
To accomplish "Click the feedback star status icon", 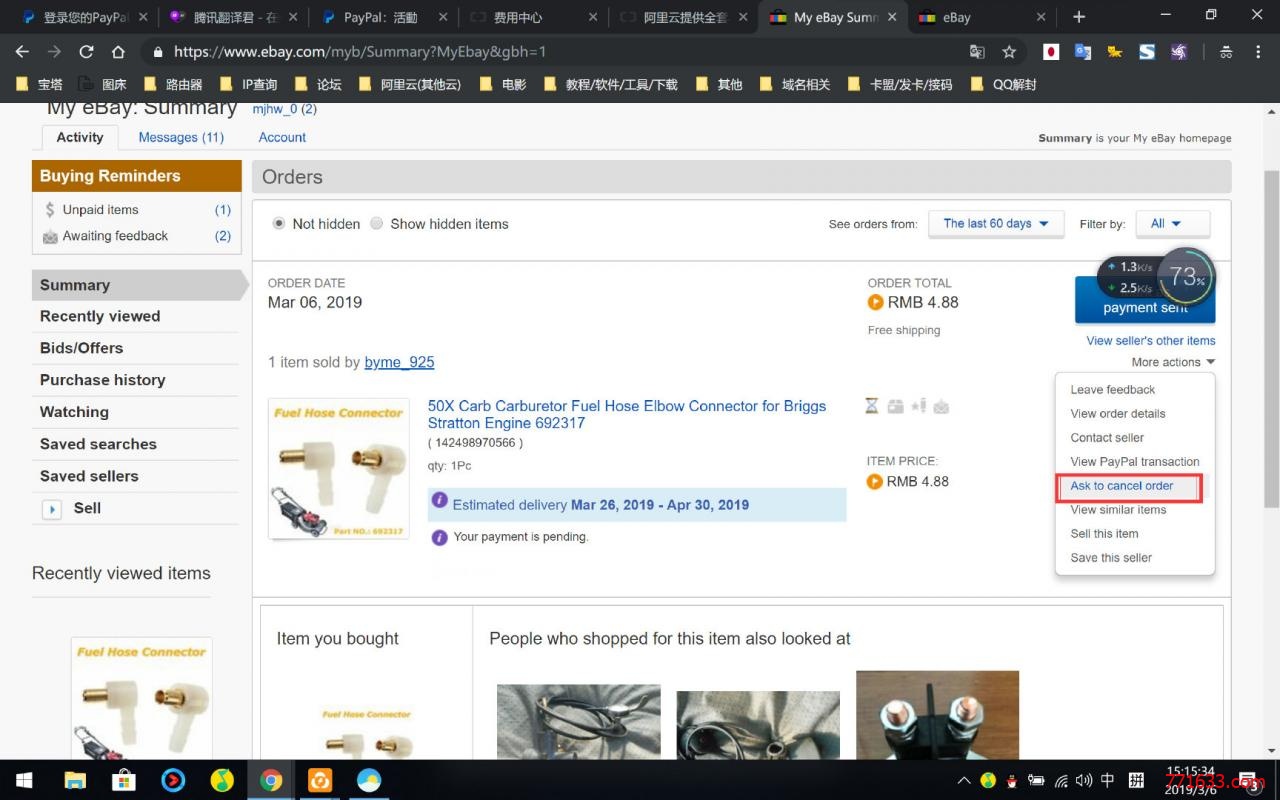I will point(918,406).
